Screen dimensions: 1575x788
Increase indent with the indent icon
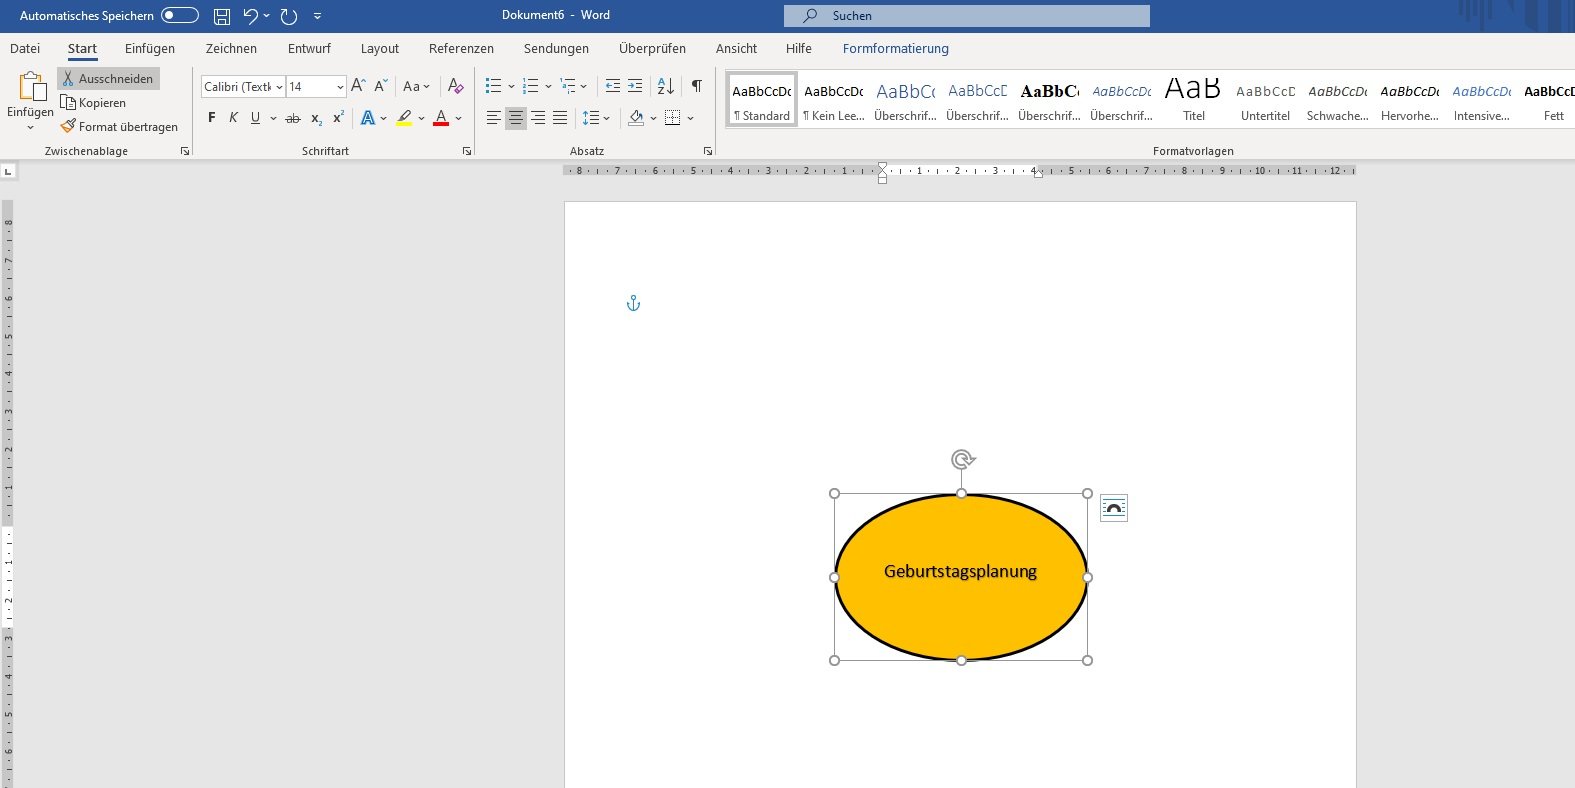coord(635,86)
